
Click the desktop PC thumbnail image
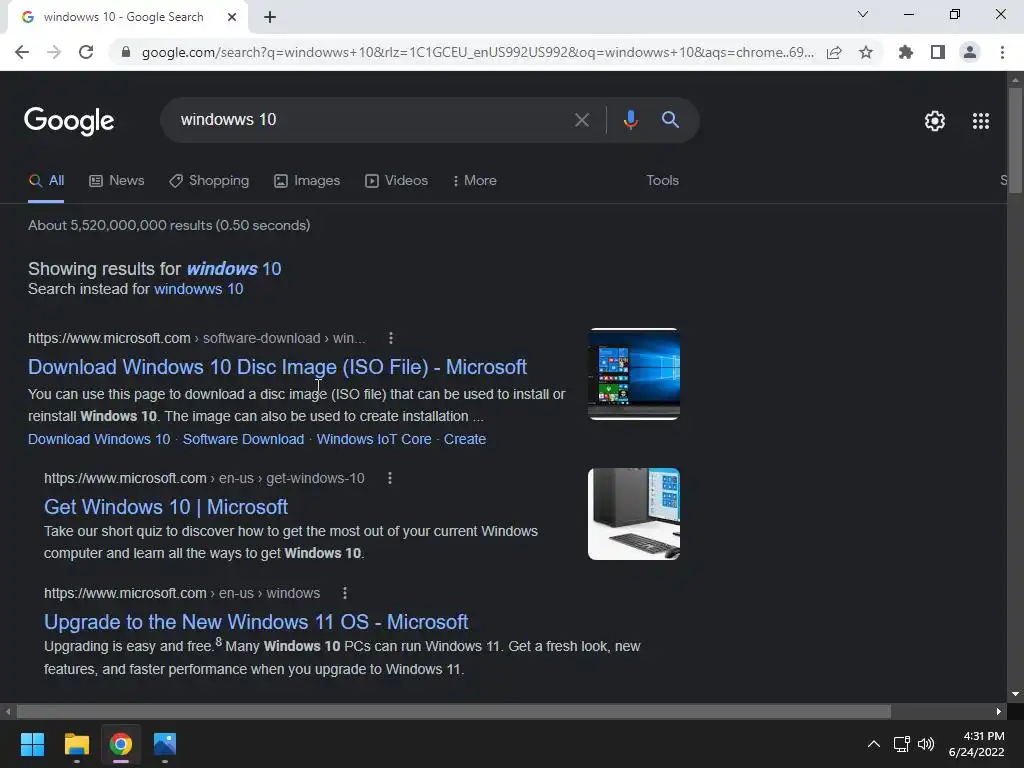click(x=633, y=514)
